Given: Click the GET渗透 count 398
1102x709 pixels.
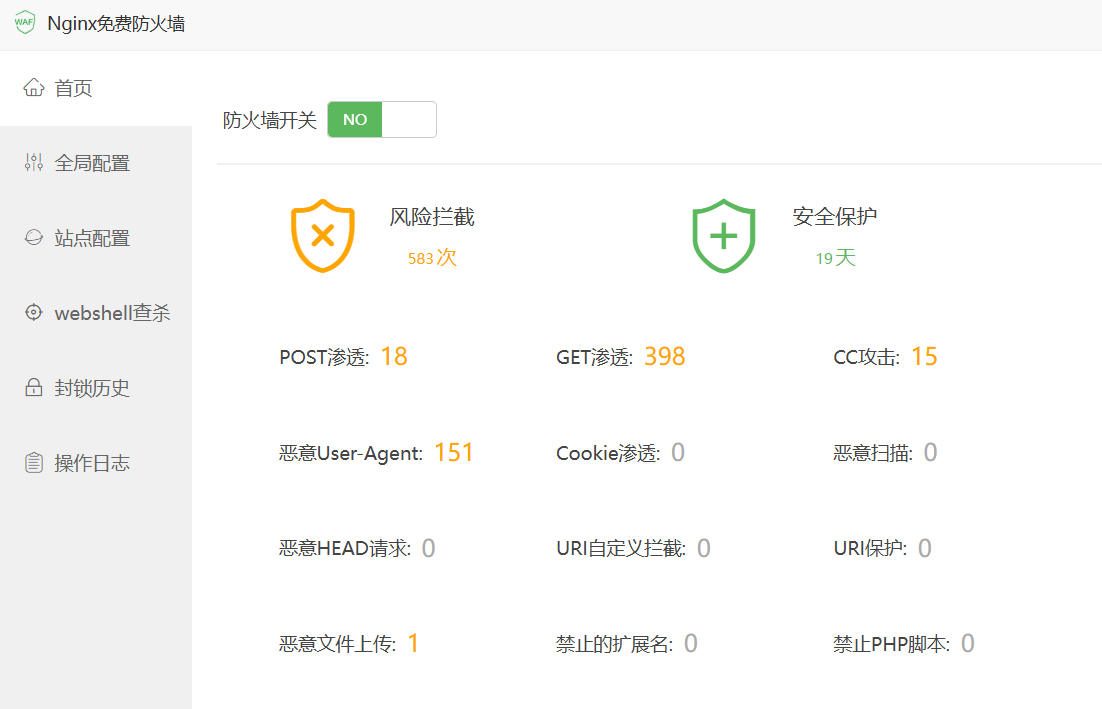Looking at the screenshot, I should (x=664, y=357).
